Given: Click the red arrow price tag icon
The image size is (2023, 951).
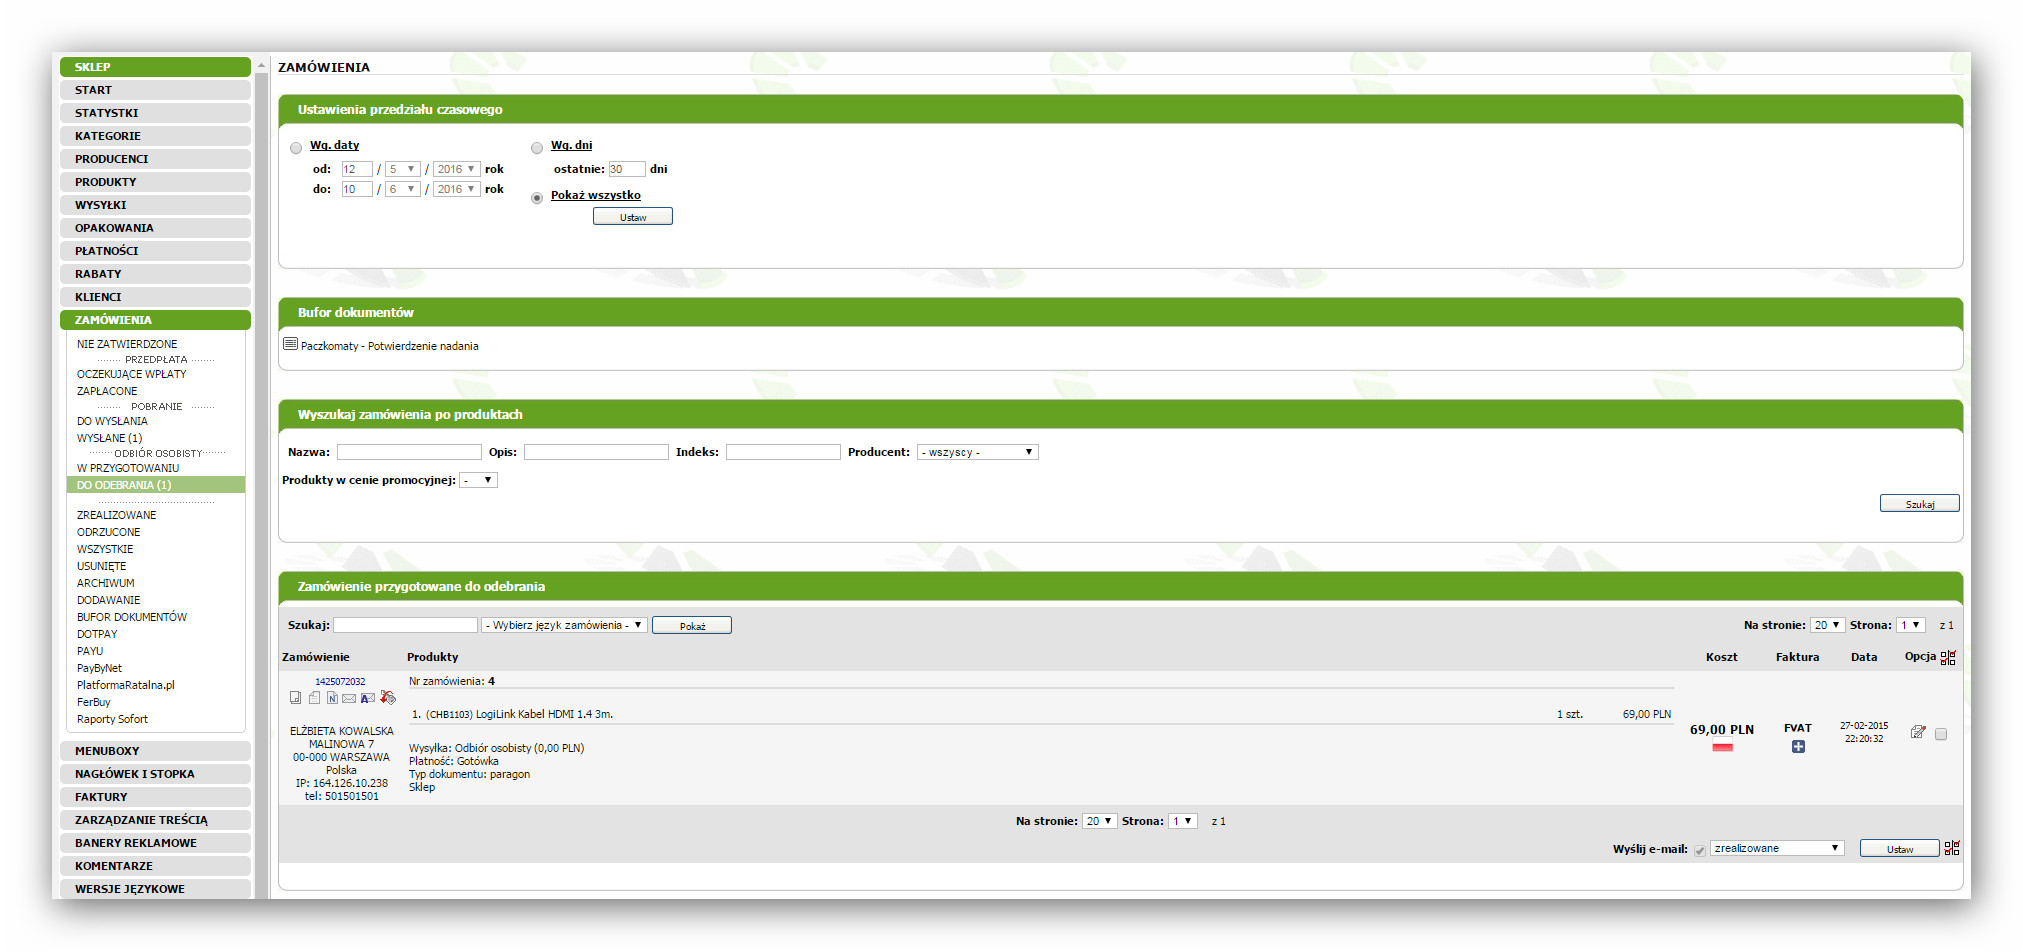Looking at the screenshot, I should tap(388, 698).
